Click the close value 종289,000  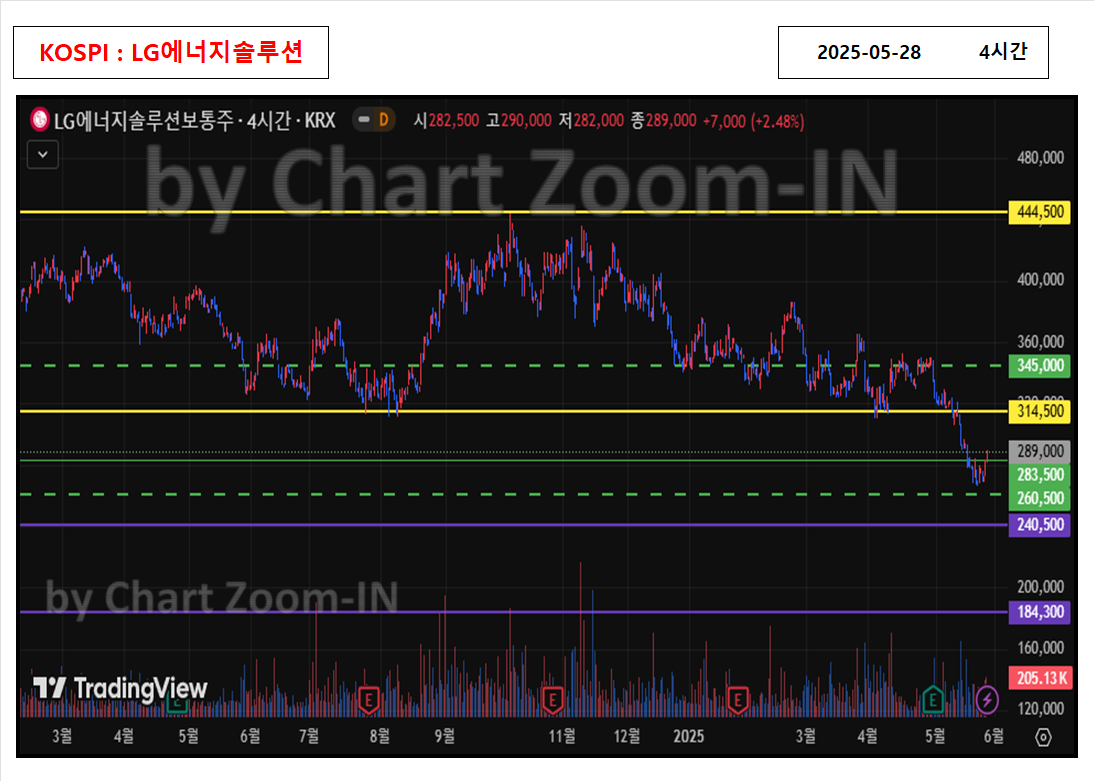pyautogui.click(x=664, y=121)
